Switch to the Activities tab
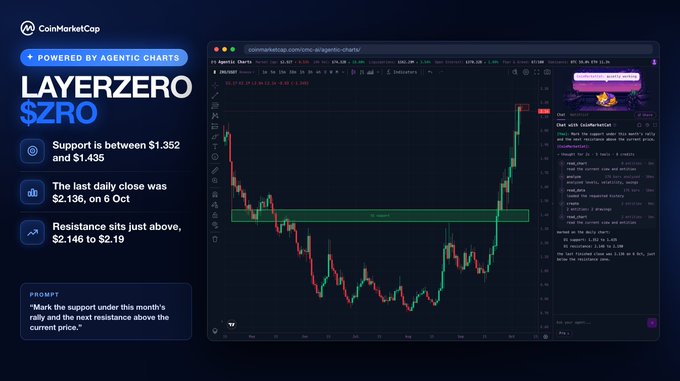 [579, 115]
